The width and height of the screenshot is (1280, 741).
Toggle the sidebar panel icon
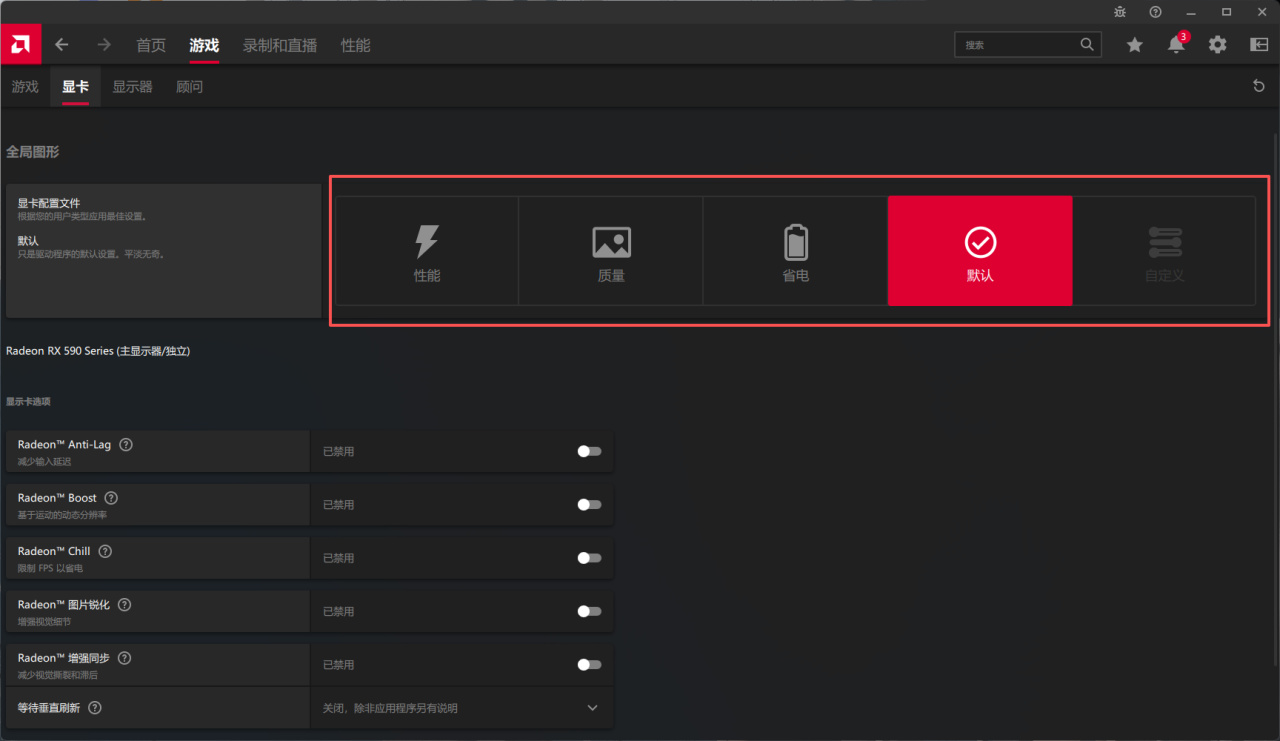[1259, 45]
